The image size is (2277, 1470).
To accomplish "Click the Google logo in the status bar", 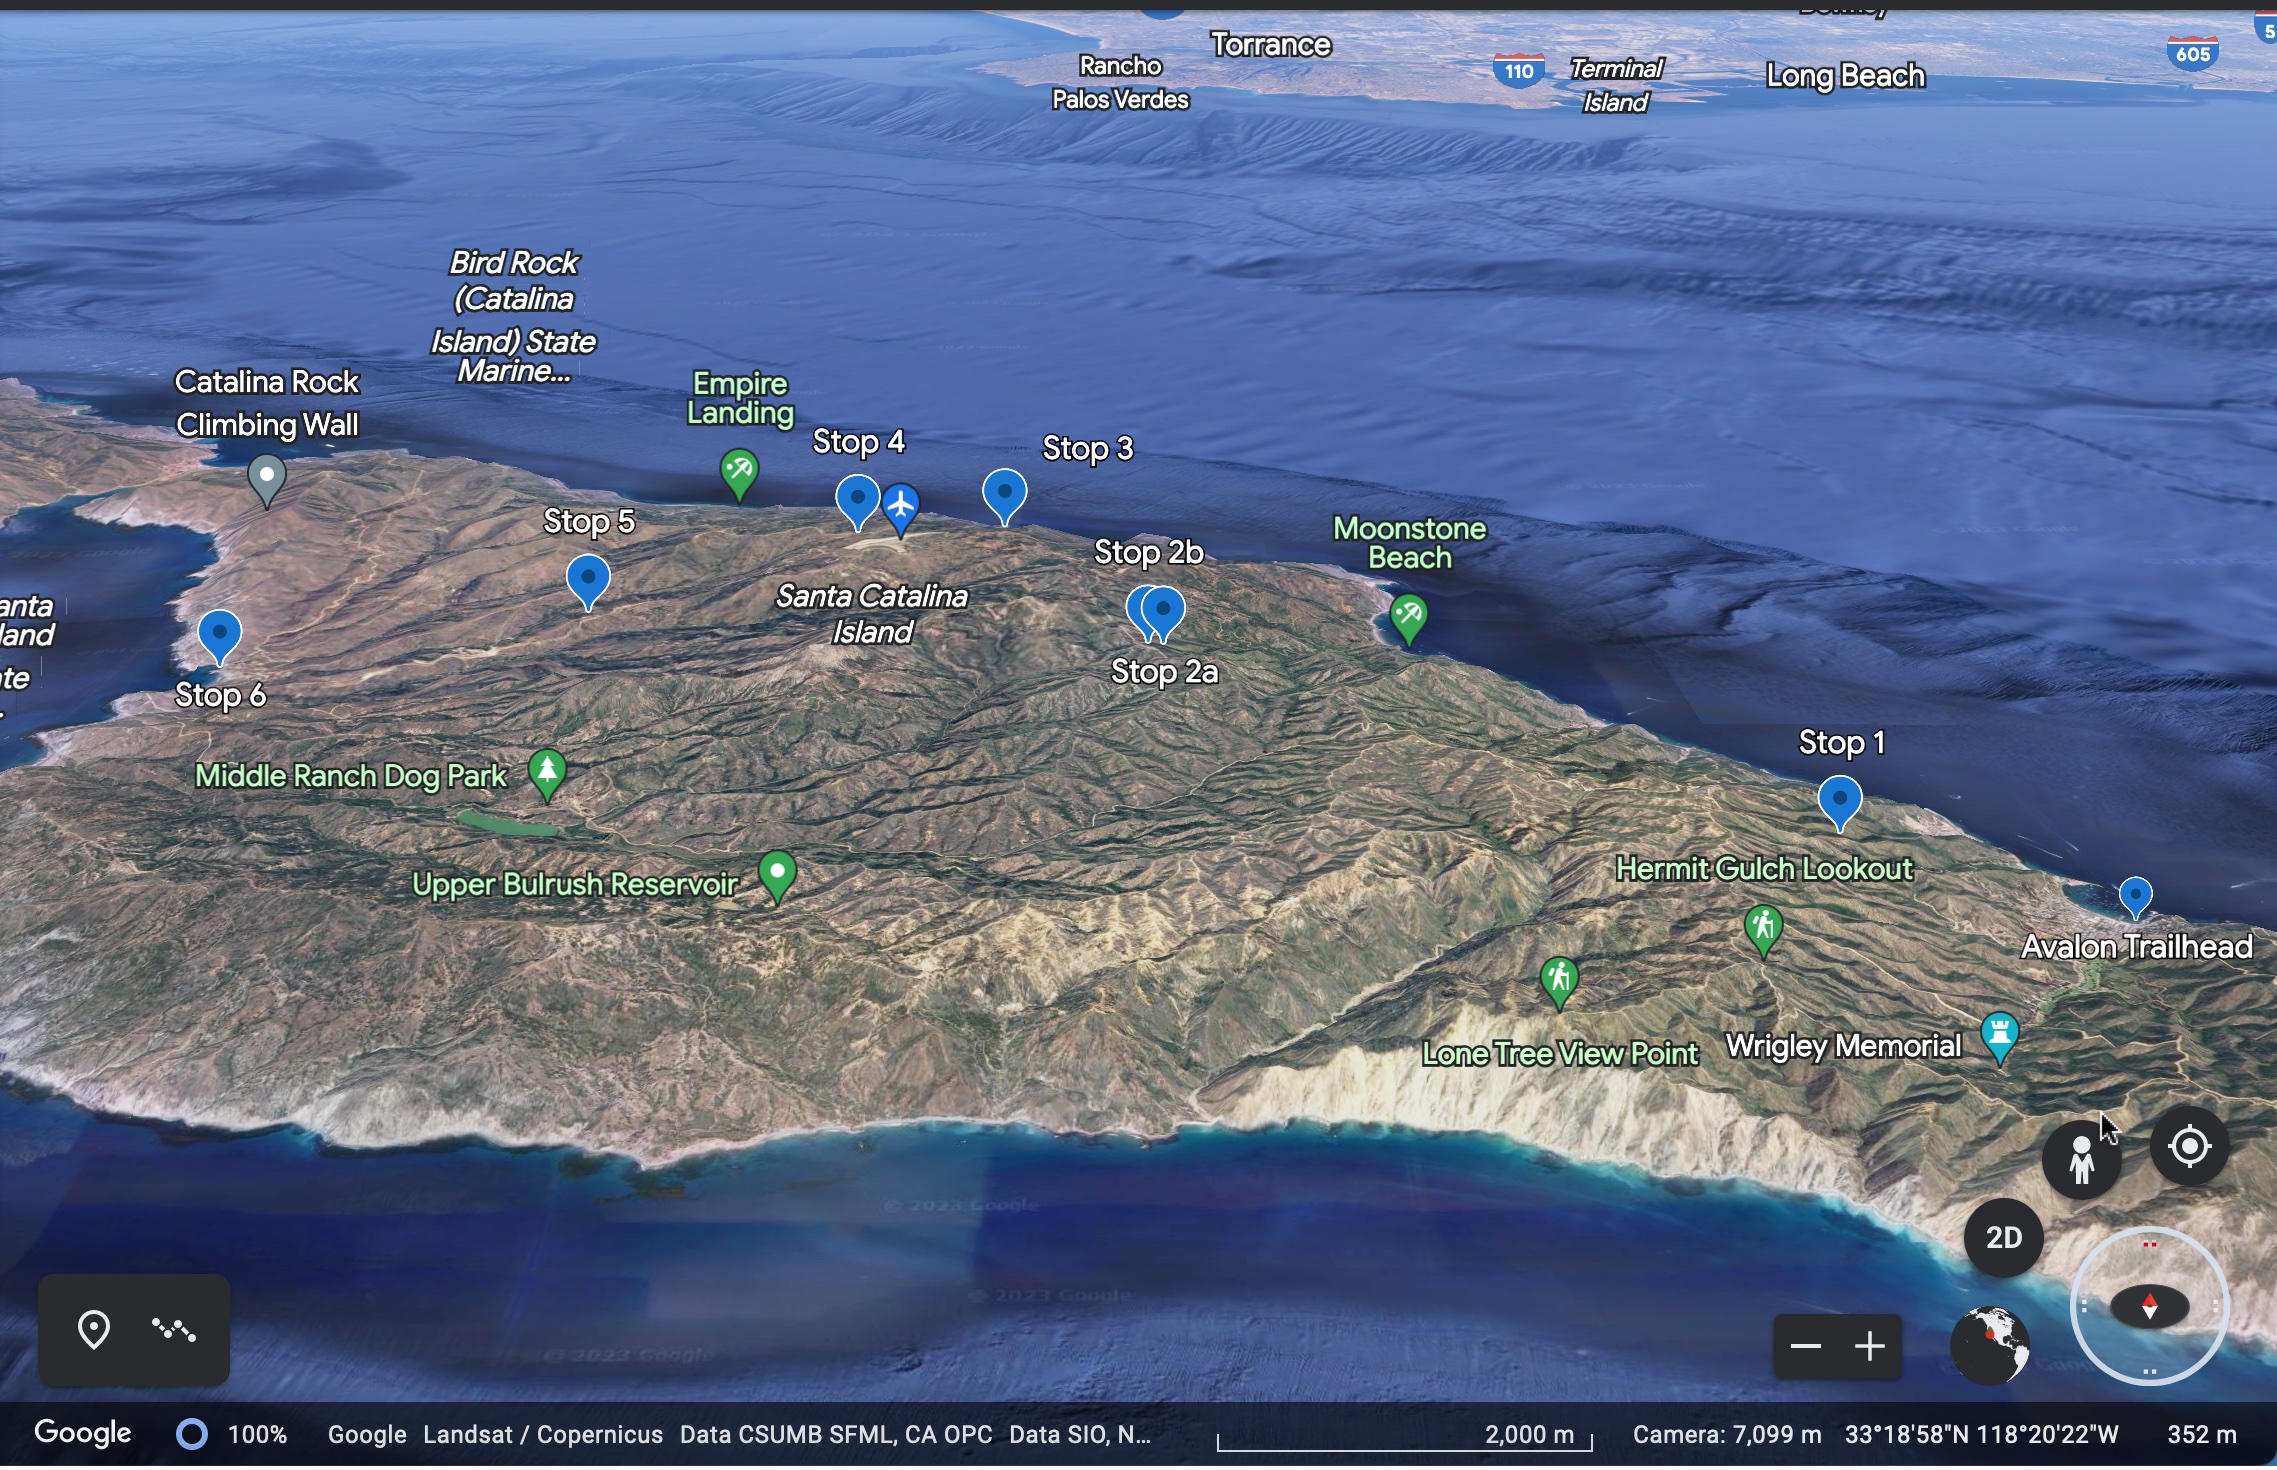I will coord(83,1432).
